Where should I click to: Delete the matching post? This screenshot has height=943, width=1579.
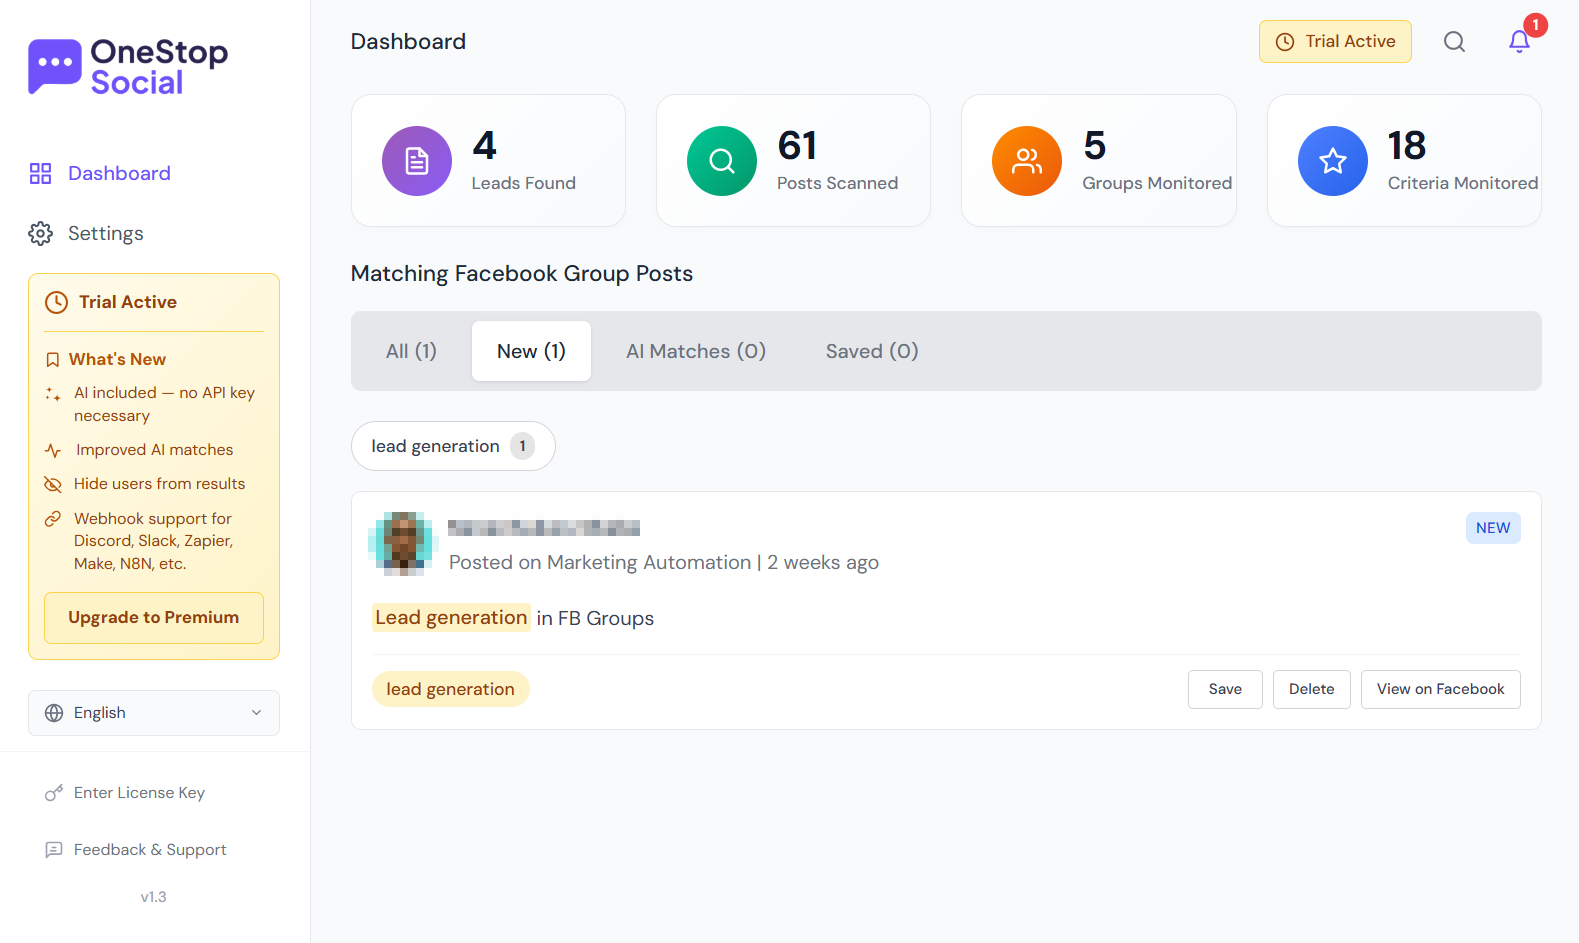click(1311, 689)
